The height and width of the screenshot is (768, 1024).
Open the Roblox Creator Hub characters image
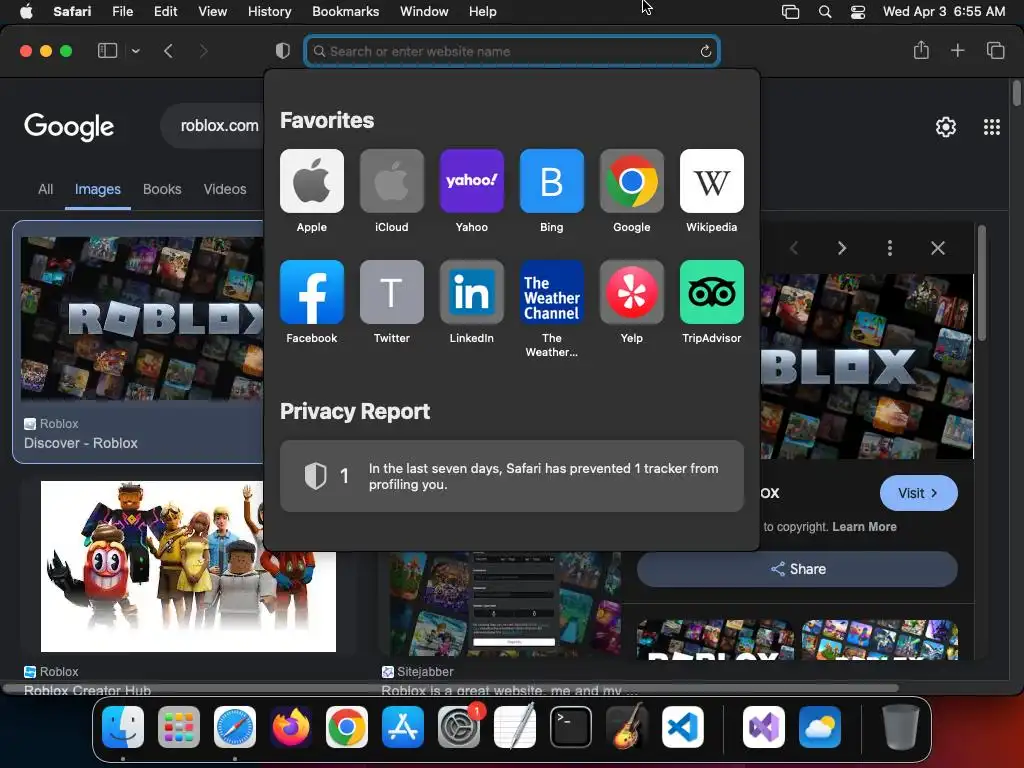[x=188, y=566]
